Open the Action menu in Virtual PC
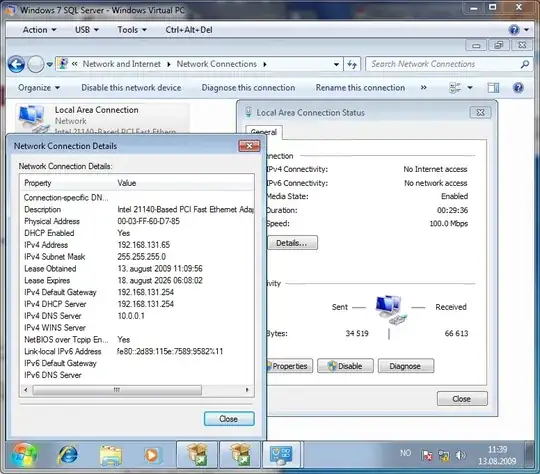The image size is (540, 474). pyautogui.click(x=39, y=30)
